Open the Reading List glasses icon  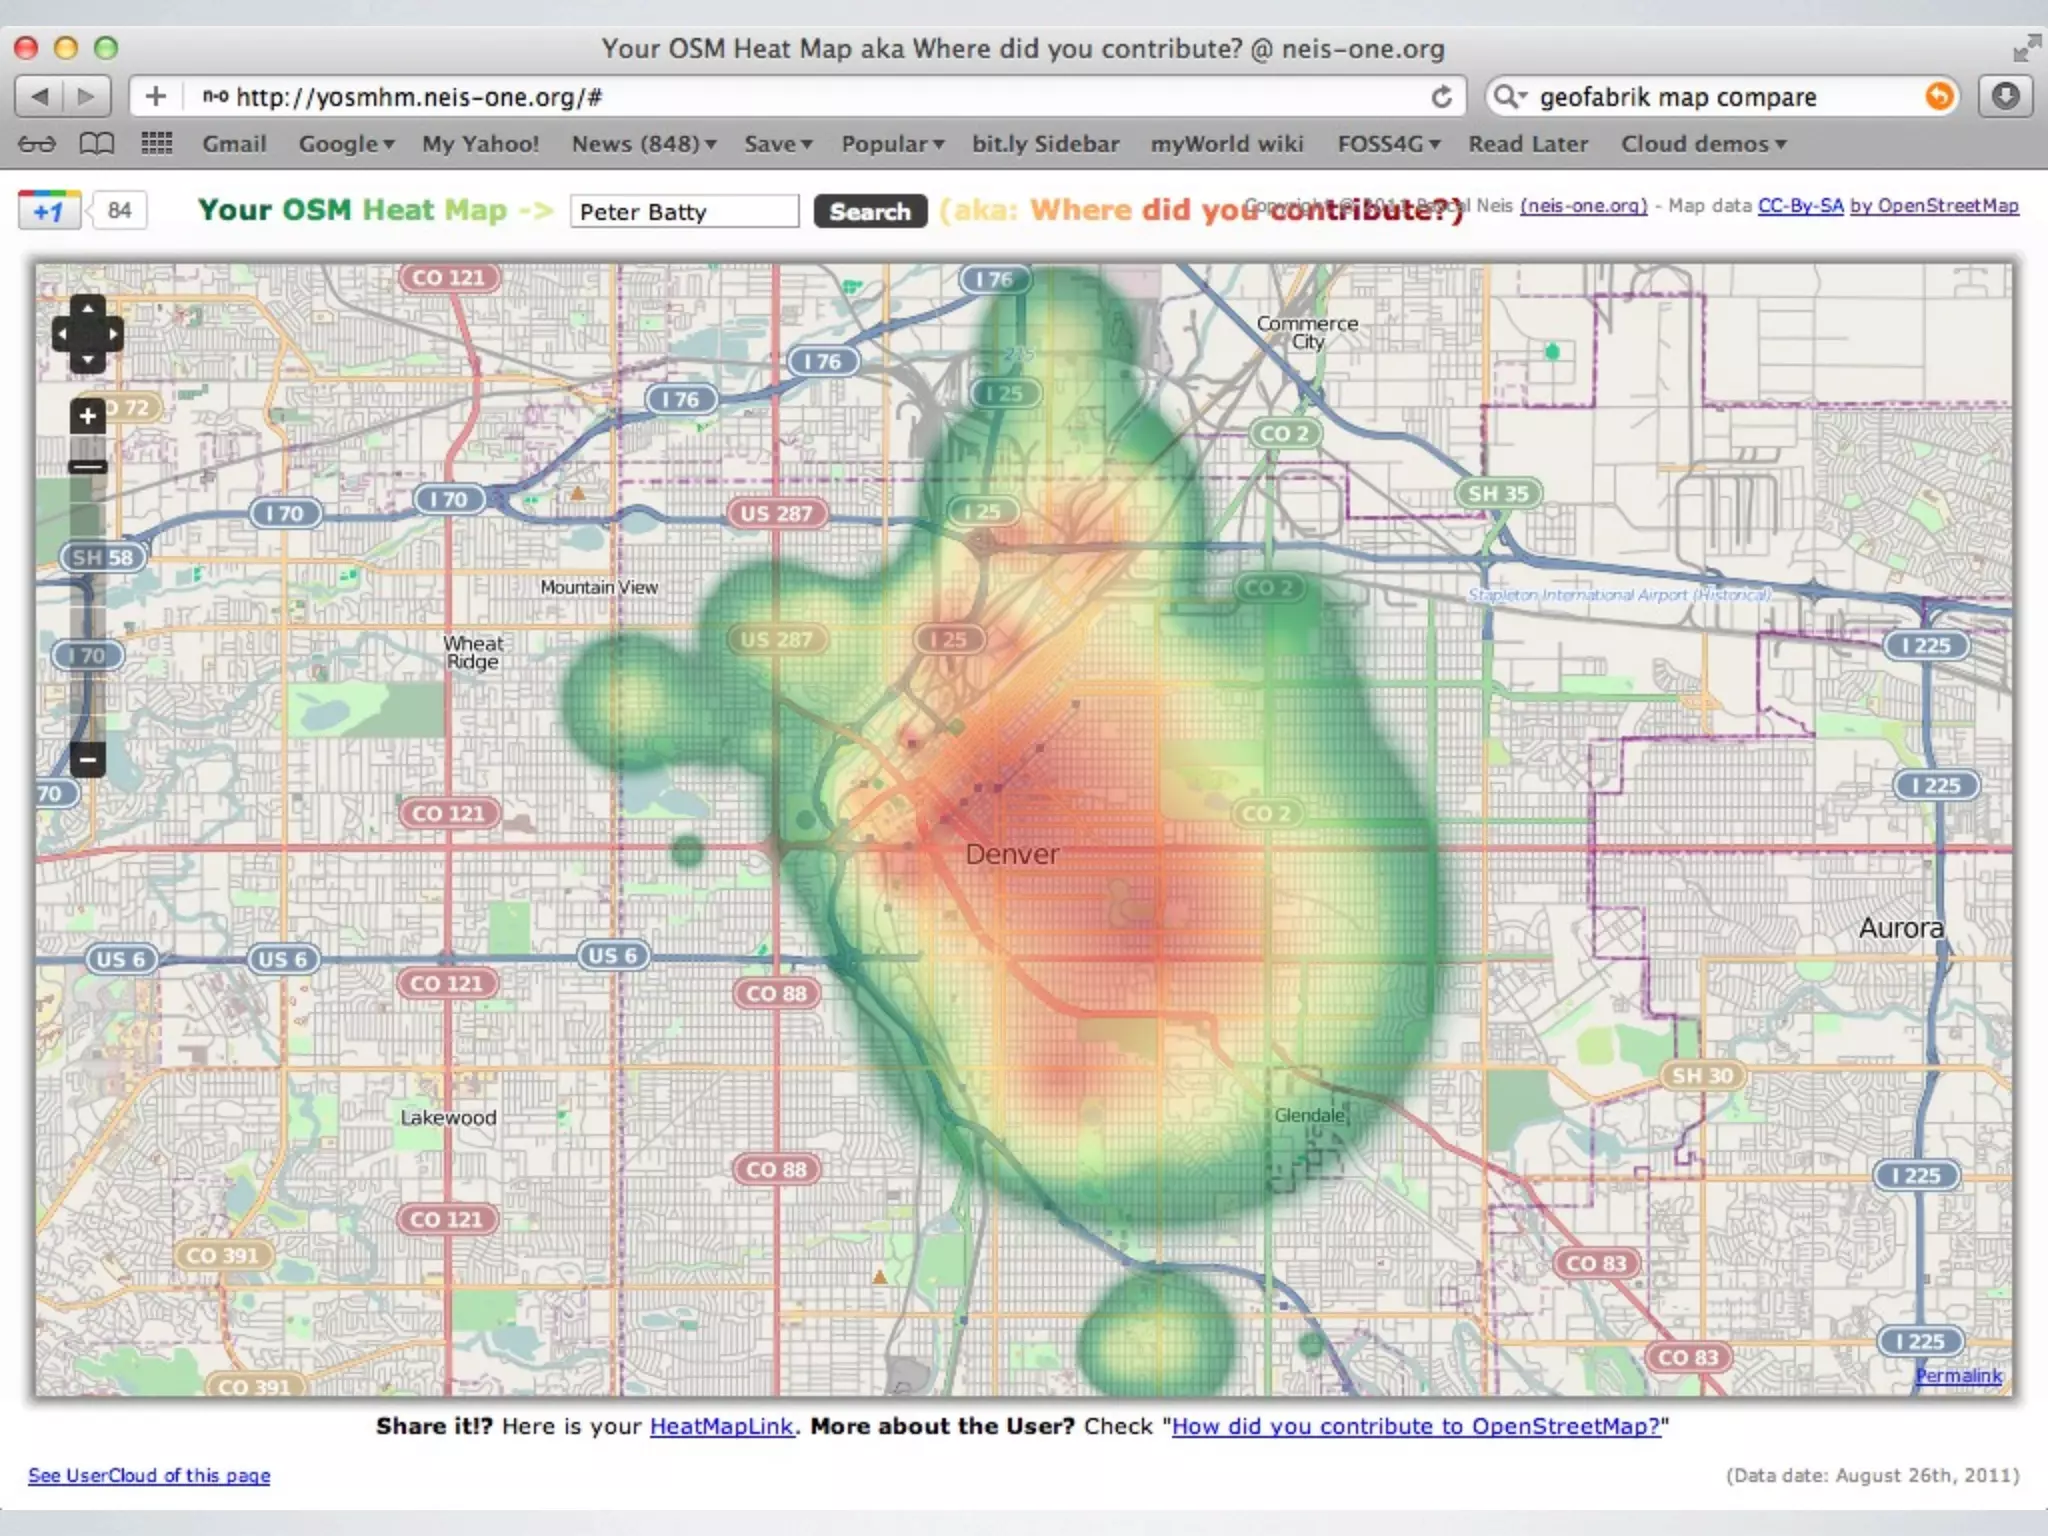[x=37, y=144]
